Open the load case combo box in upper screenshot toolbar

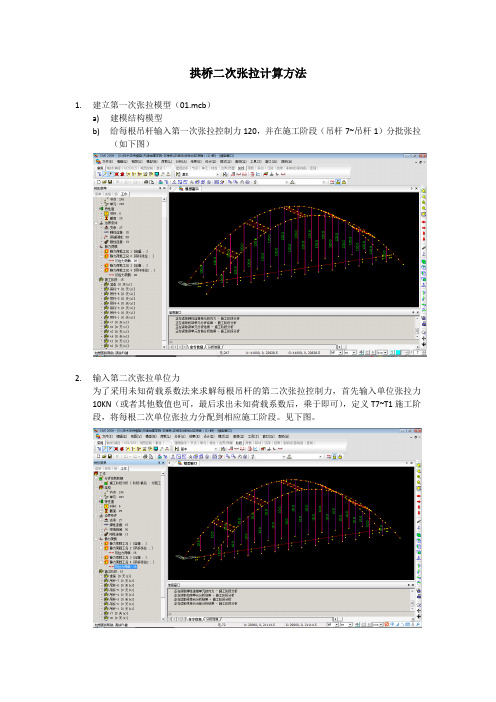(198, 174)
